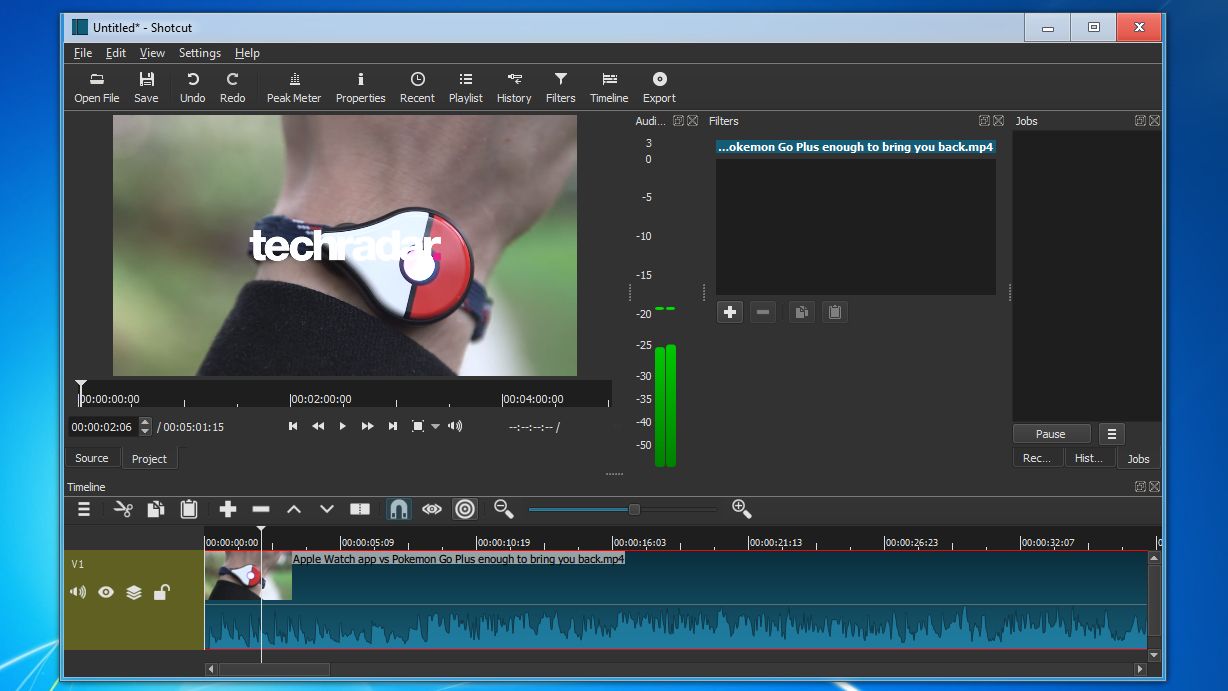Zoom in the timeline with magnifier icon
Viewport: 1228px width, 691px height.
tap(741, 509)
